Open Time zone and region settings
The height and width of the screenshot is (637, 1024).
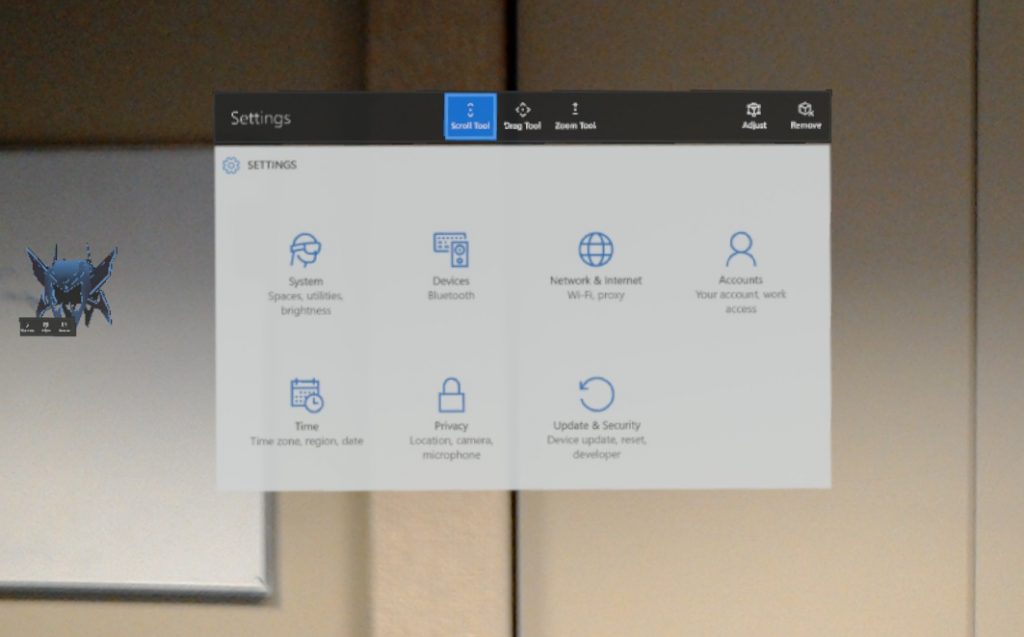306,412
